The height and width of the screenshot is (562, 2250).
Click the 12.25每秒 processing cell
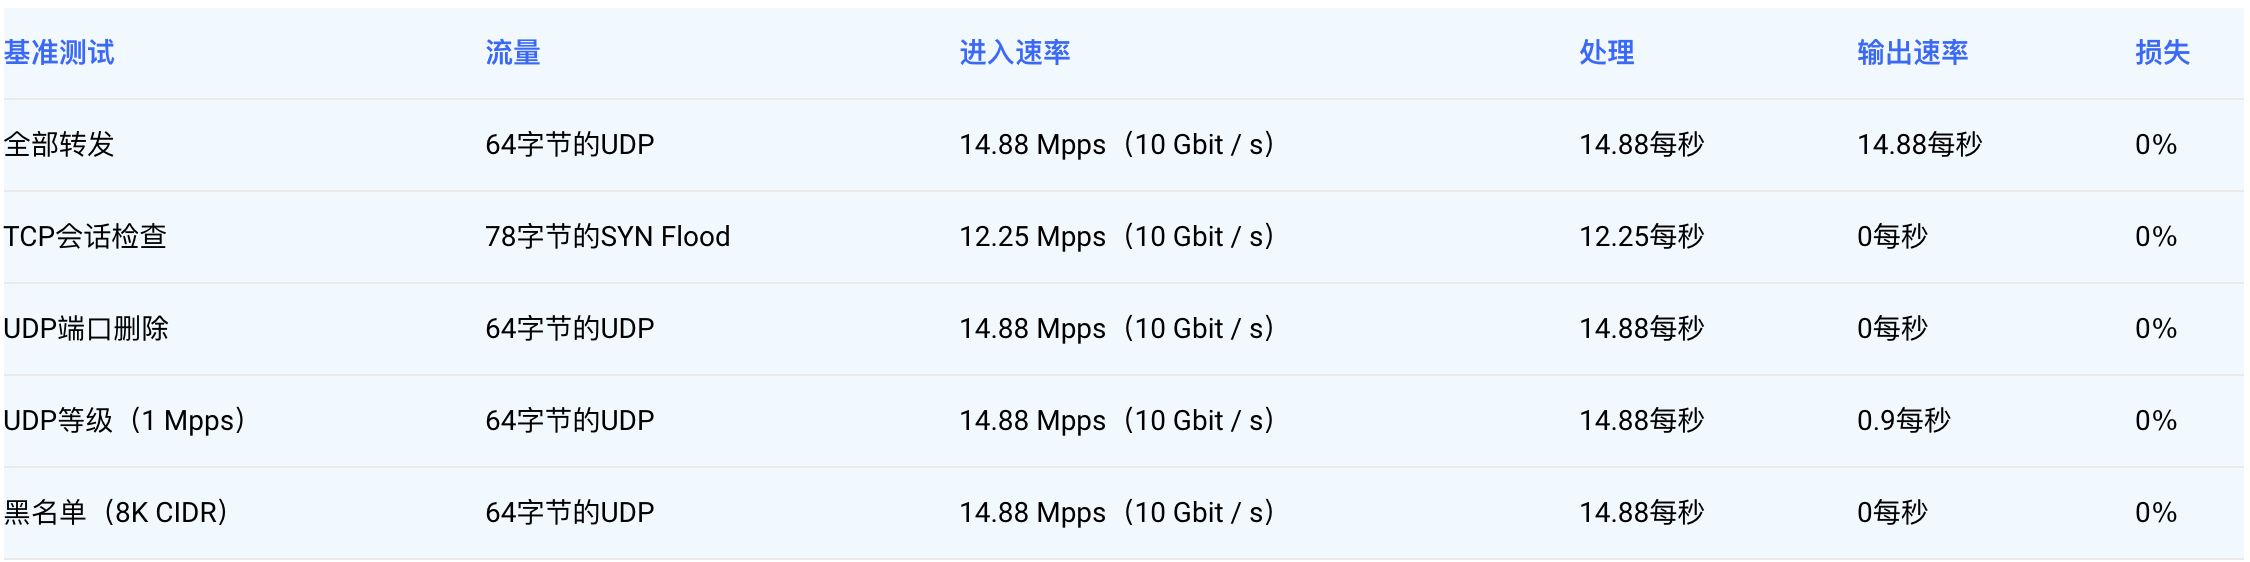1641,236
